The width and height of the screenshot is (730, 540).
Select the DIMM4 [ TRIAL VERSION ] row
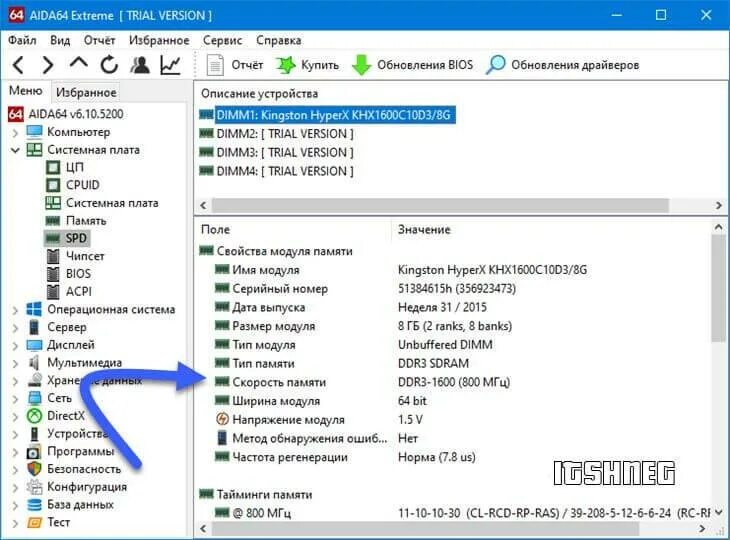coord(276,171)
